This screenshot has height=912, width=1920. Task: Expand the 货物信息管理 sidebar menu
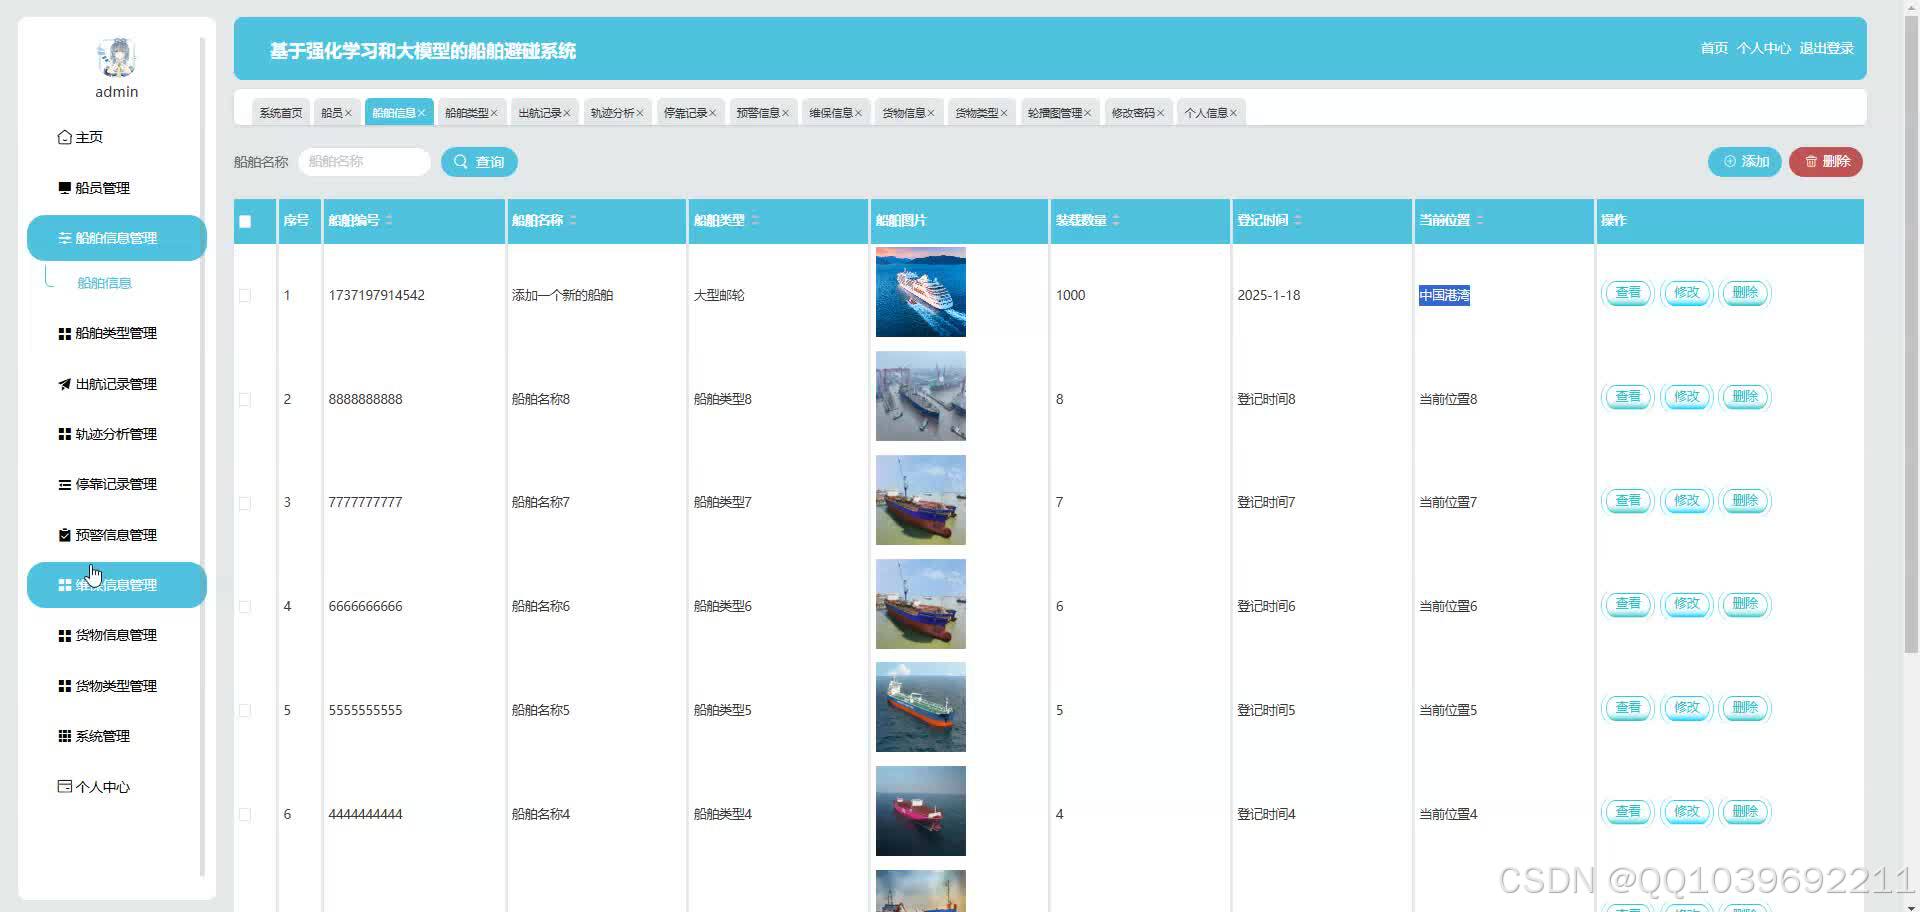click(x=117, y=635)
